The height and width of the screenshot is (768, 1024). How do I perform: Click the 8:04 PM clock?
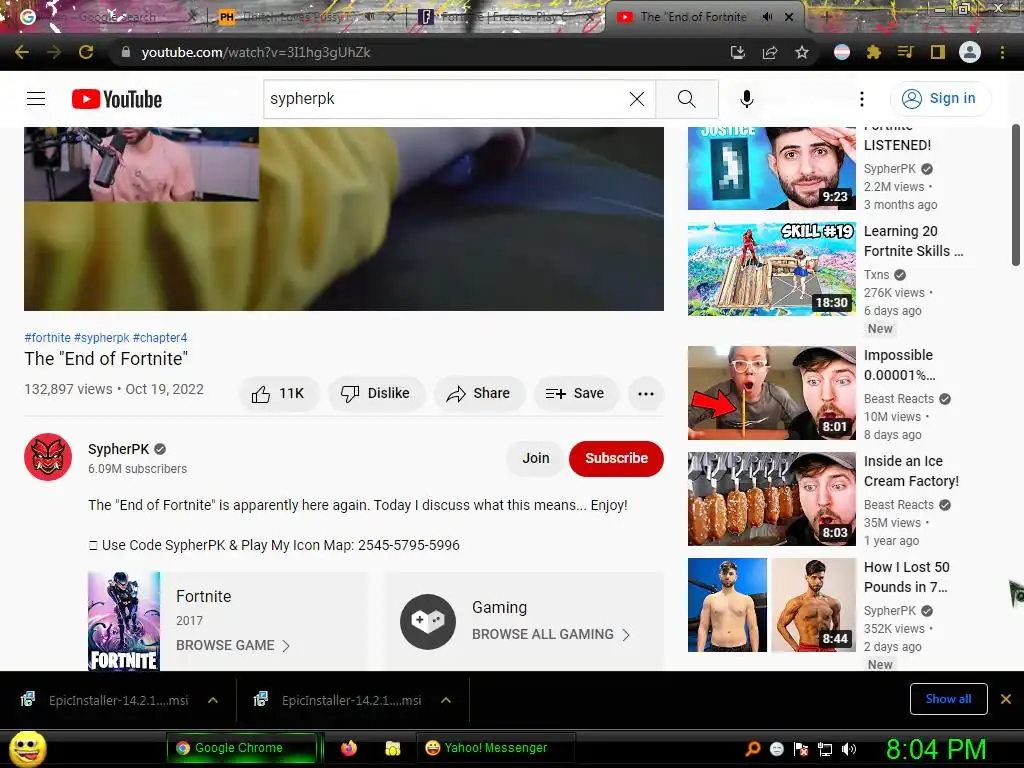[936, 749]
